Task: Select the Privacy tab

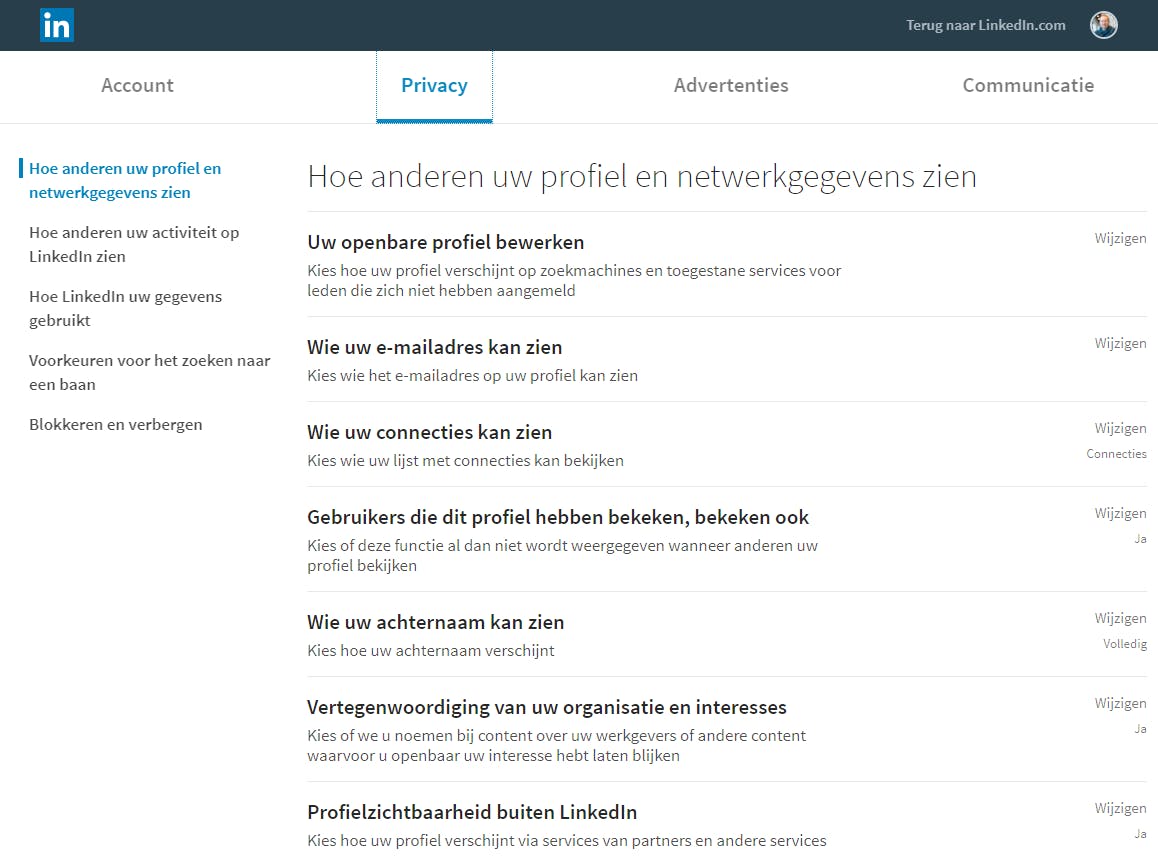Action: pos(434,85)
